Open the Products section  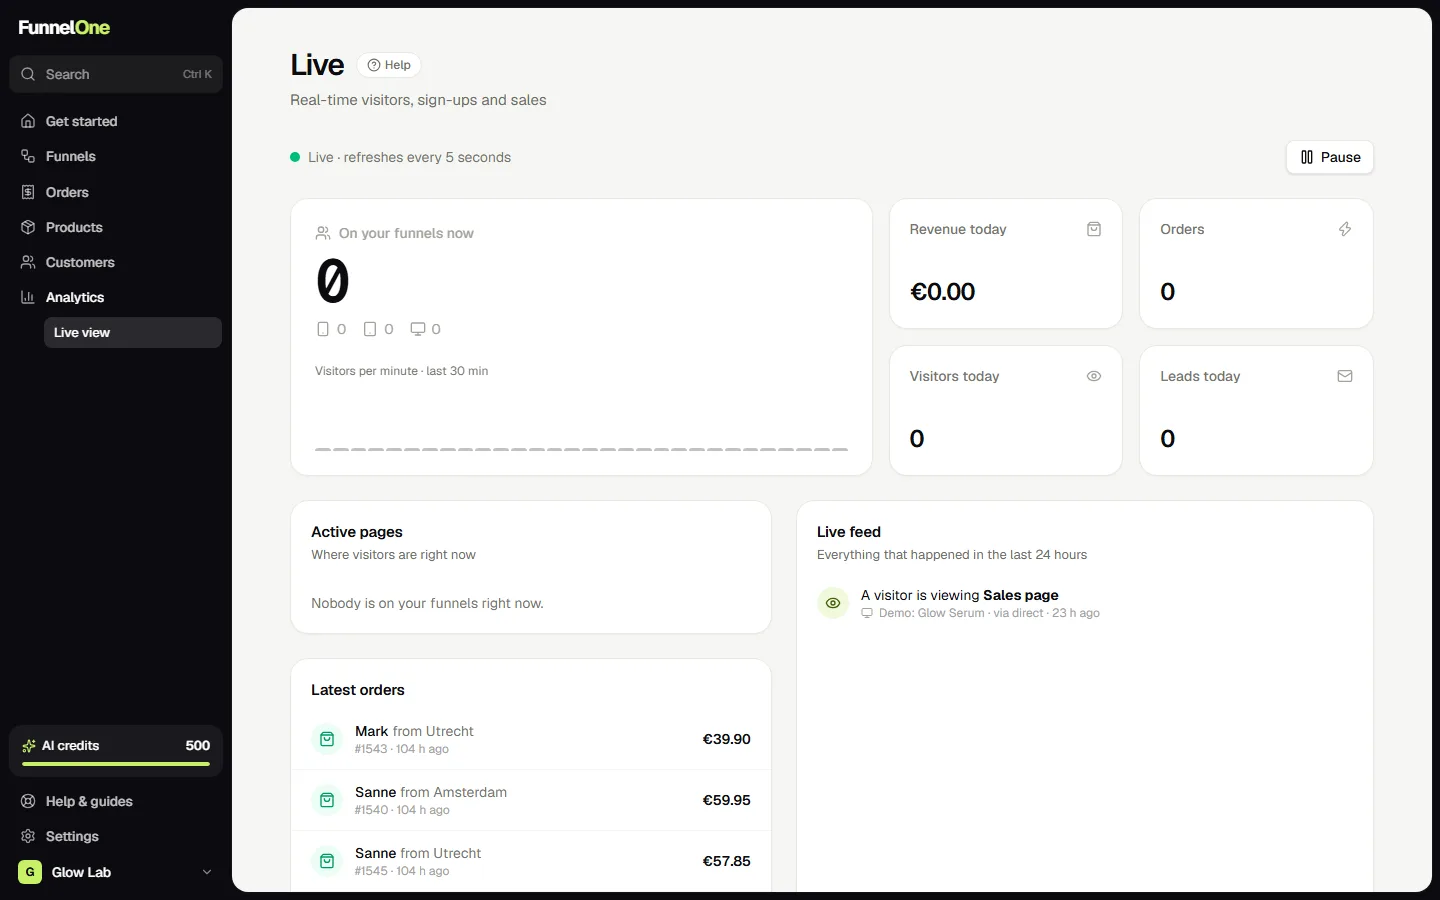[x=116, y=227]
